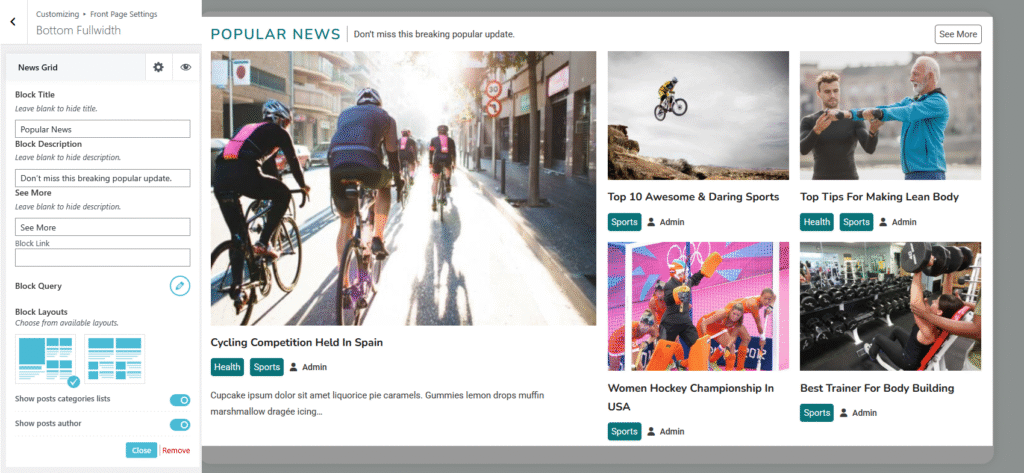Screen dimensions: 1024x473
Task: Expand the News Grid widget header
Action: pos(75,67)
